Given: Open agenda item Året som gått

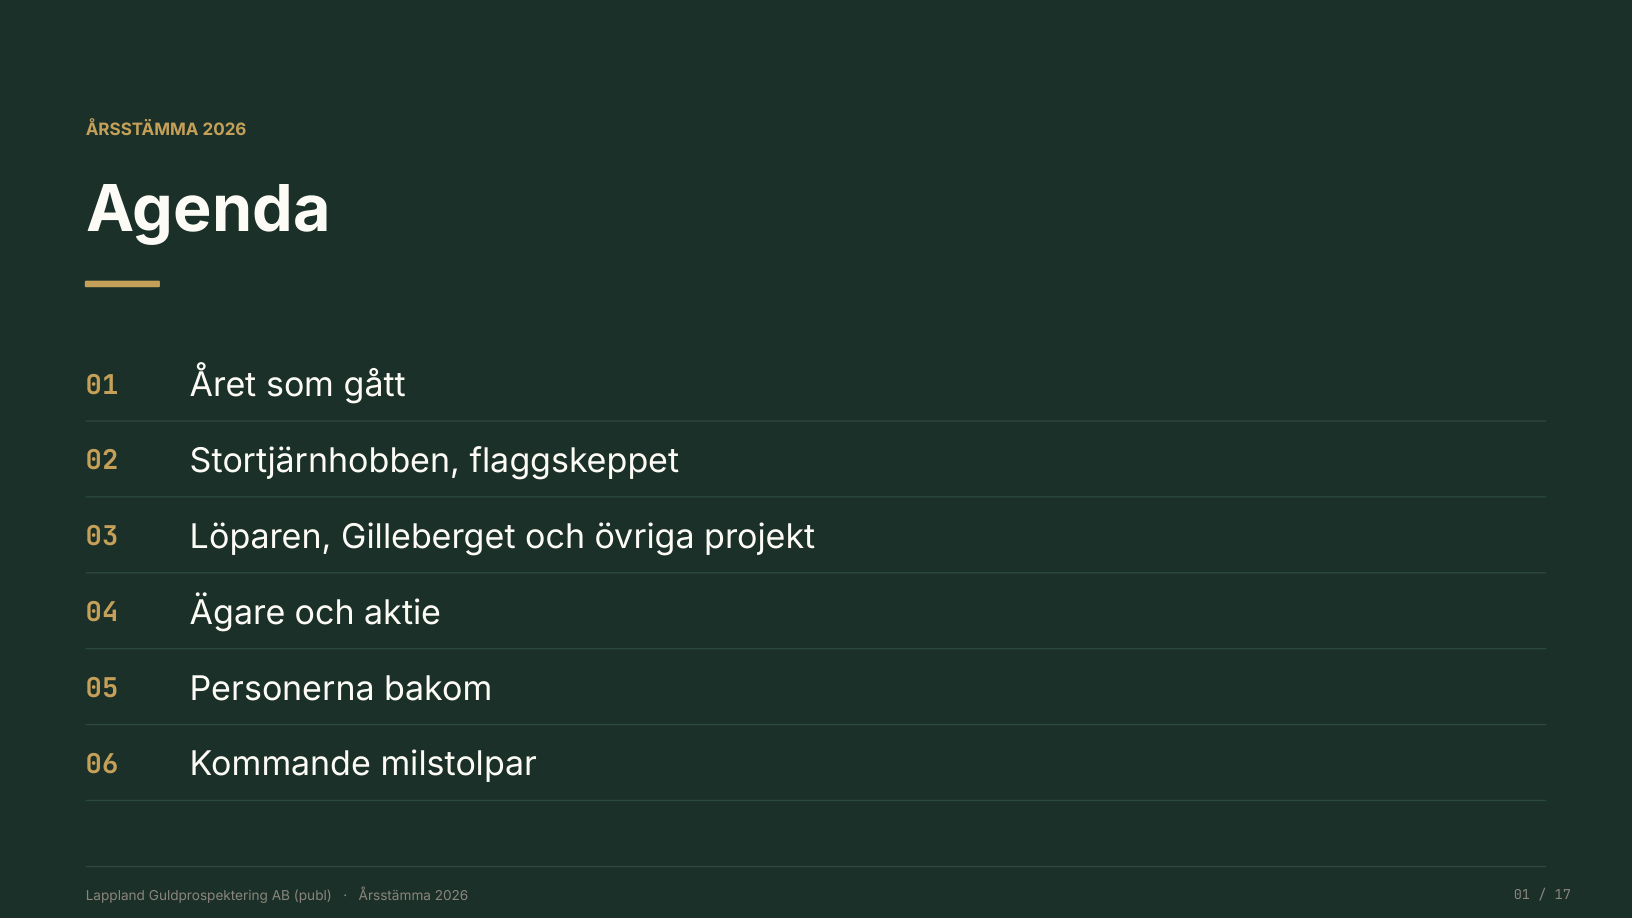Looking at the screenshot, I should (297, 384).
